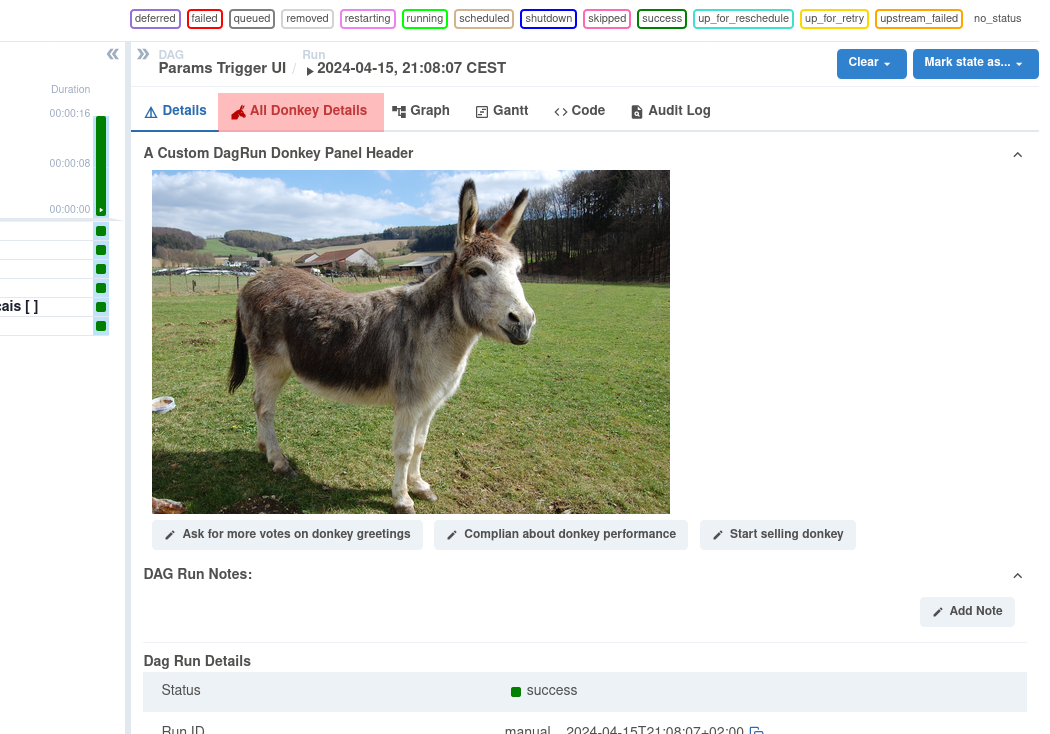The width and height of the screenshot is (1050, 734).
Task: Filter by up_for_reschedule status badge
Action: click(x=743, y=19)
